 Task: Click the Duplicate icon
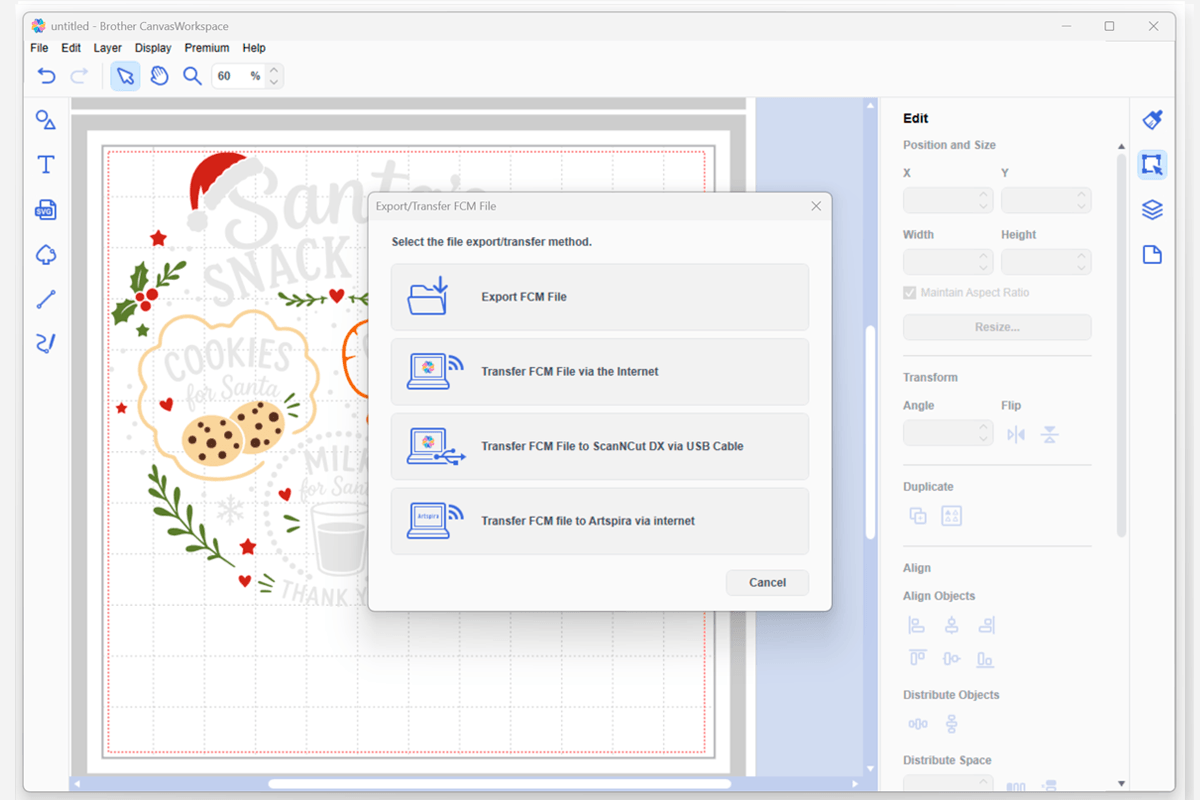pos(918,516)
